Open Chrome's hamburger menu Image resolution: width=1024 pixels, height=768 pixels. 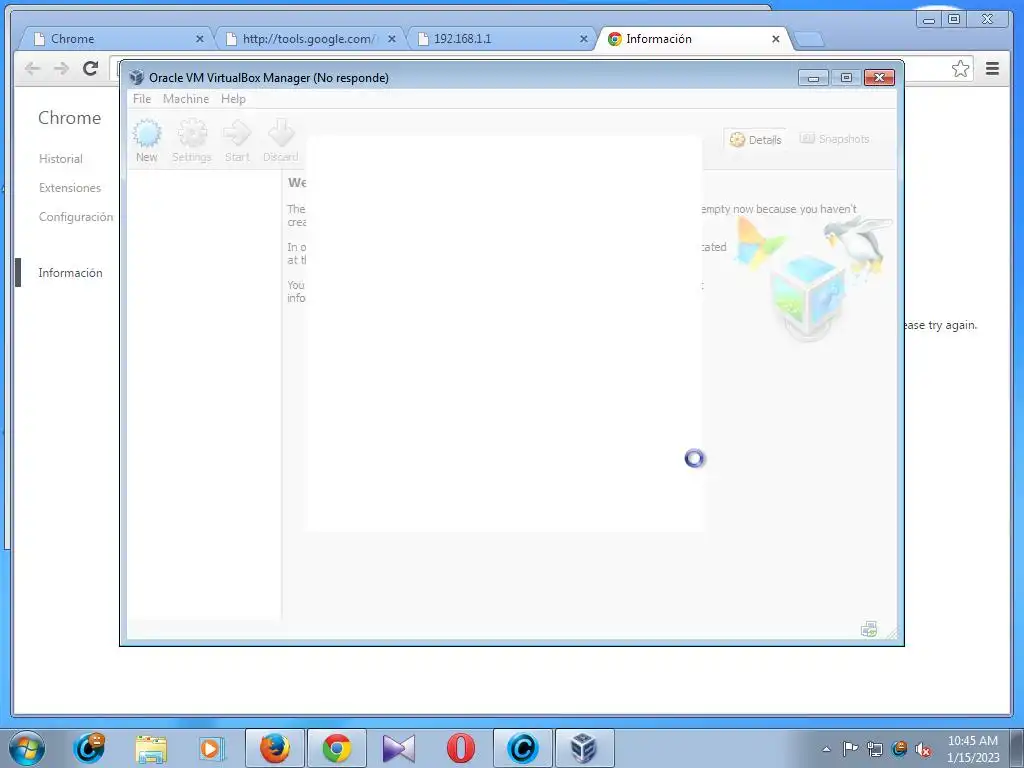pos(992,69)
